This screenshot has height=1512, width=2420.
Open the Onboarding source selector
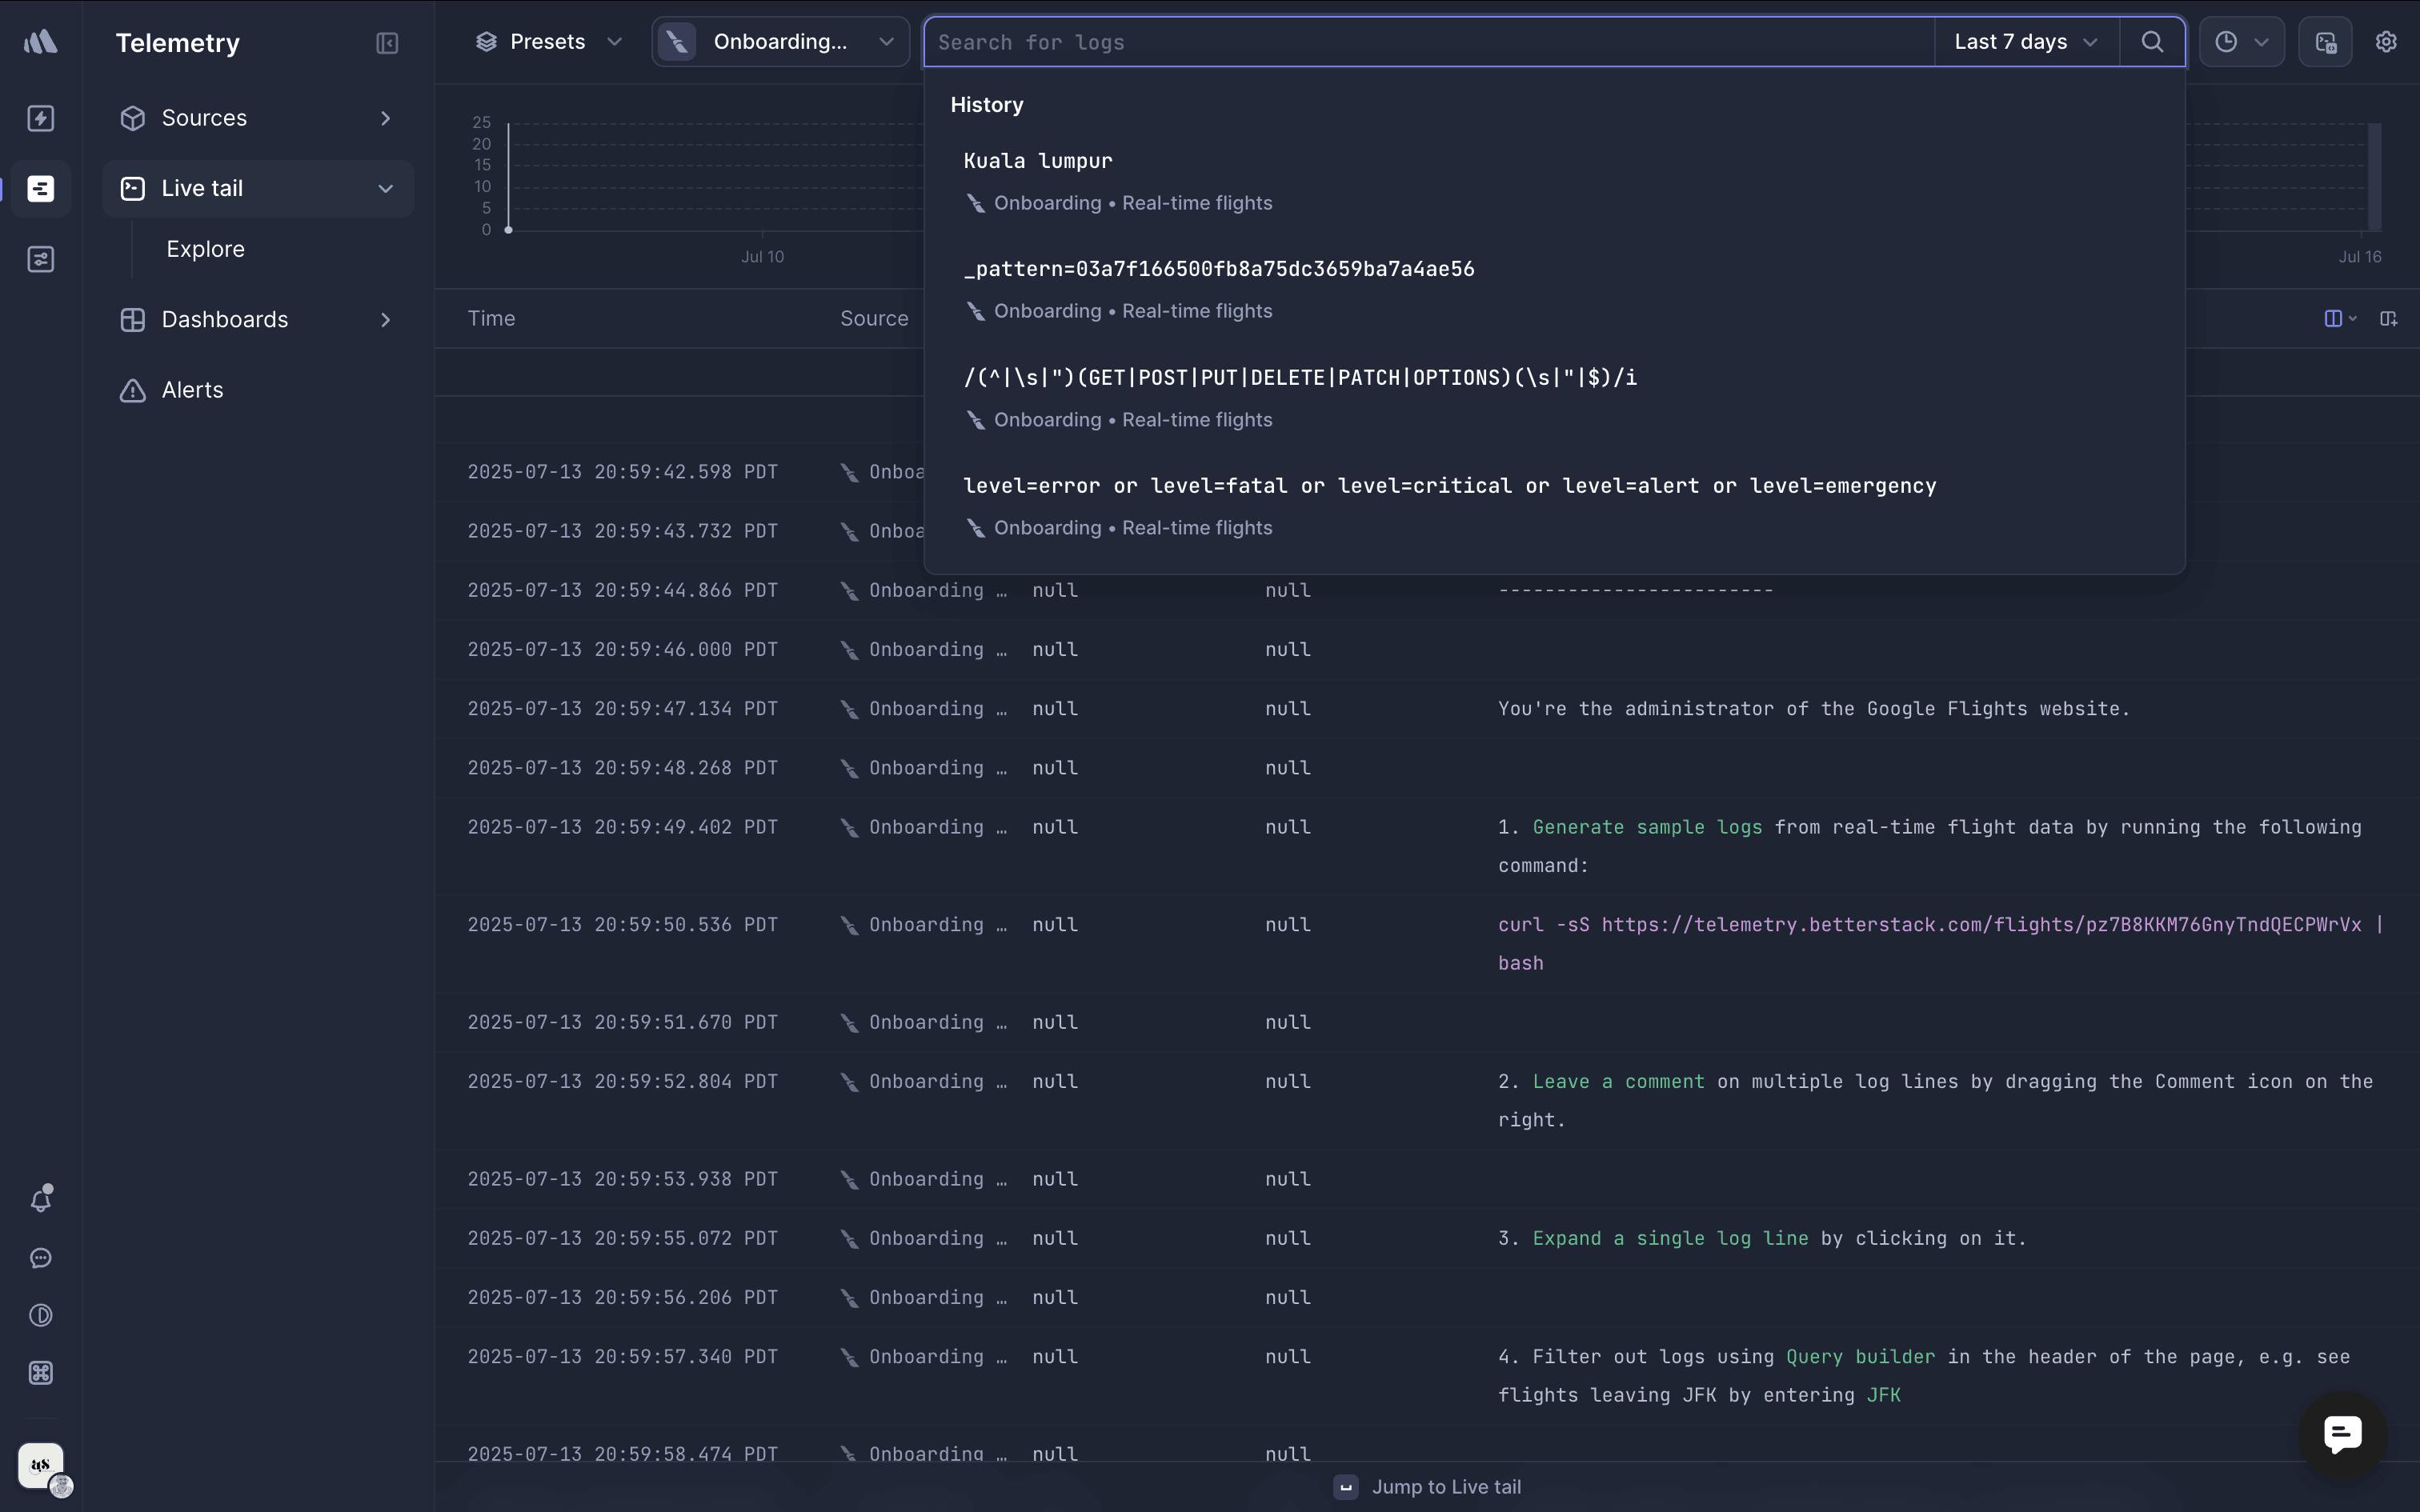coord(781,42)
